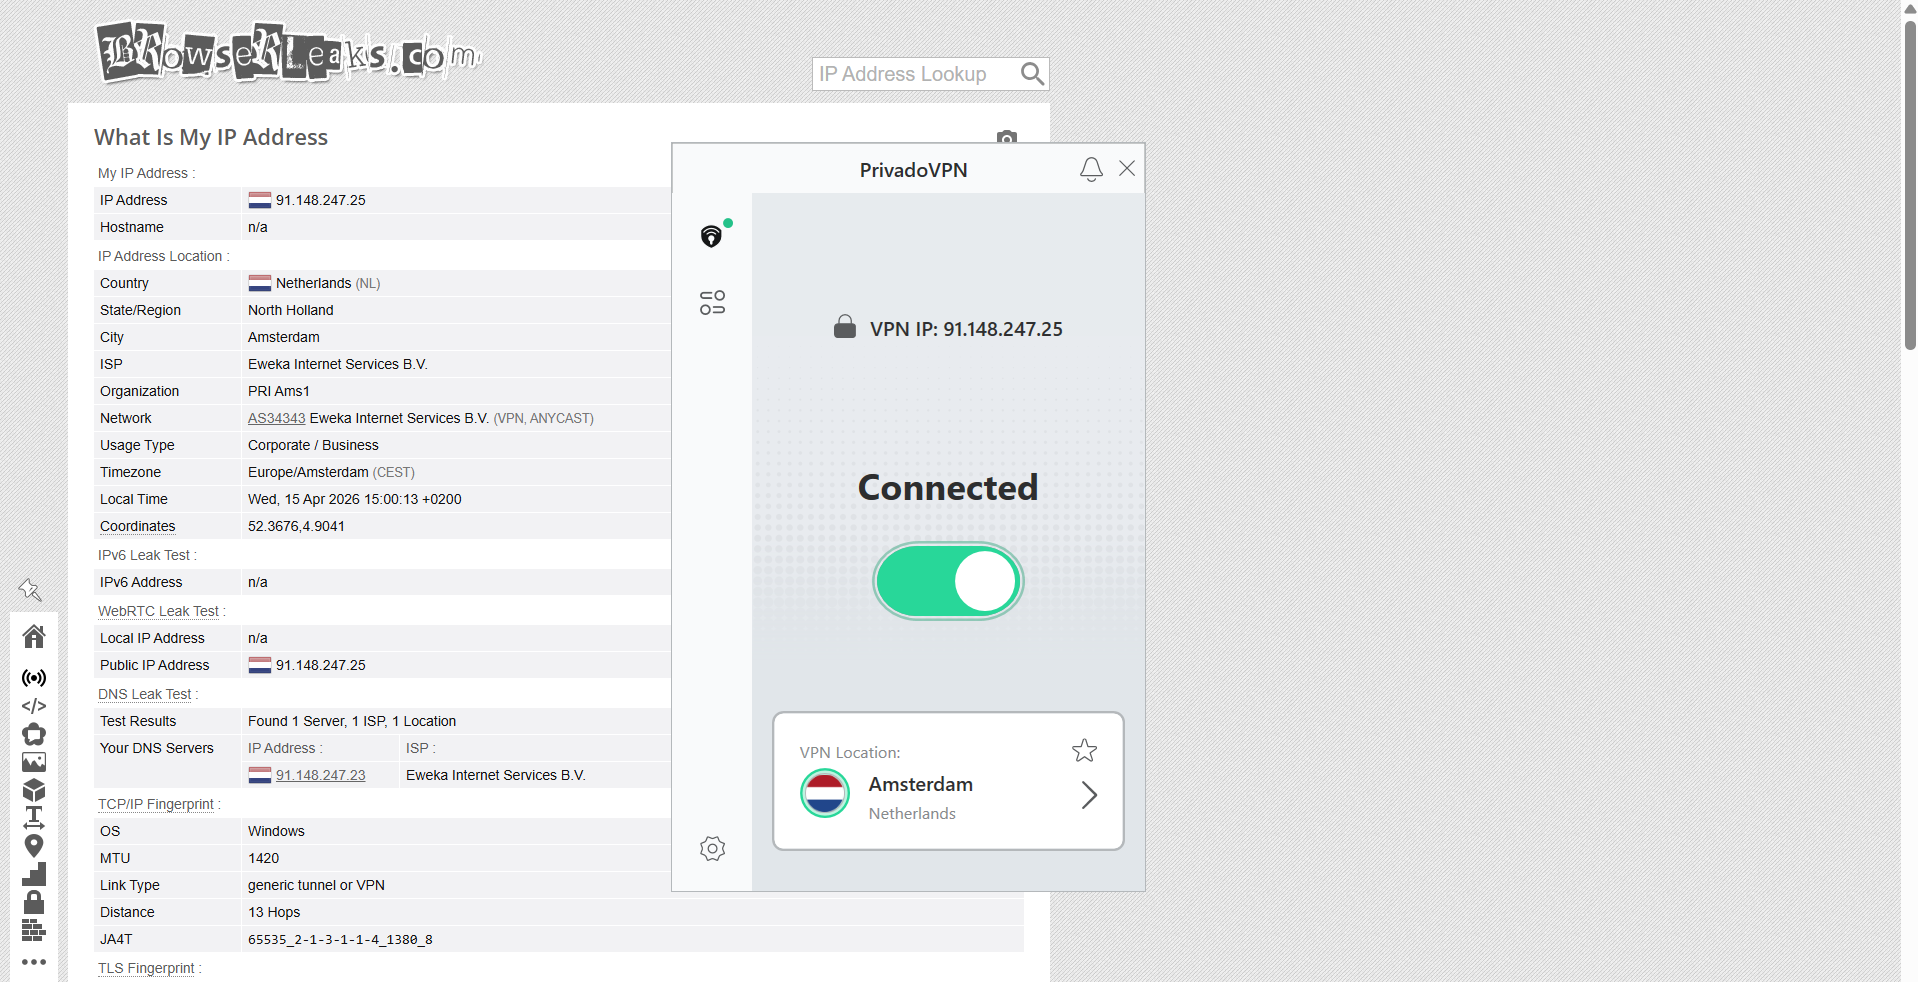Click the Local Time value
Image resolution: width=1918 pixels, height=982 pixels.
pyautogui.click(x=355, y=499)
